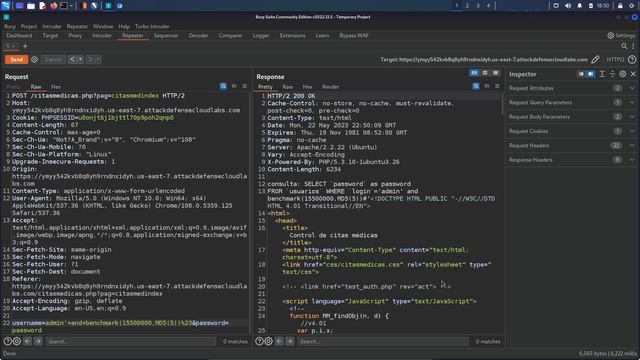
Task: Toggle non-printable characters in Response
Action: pos(487,86)
